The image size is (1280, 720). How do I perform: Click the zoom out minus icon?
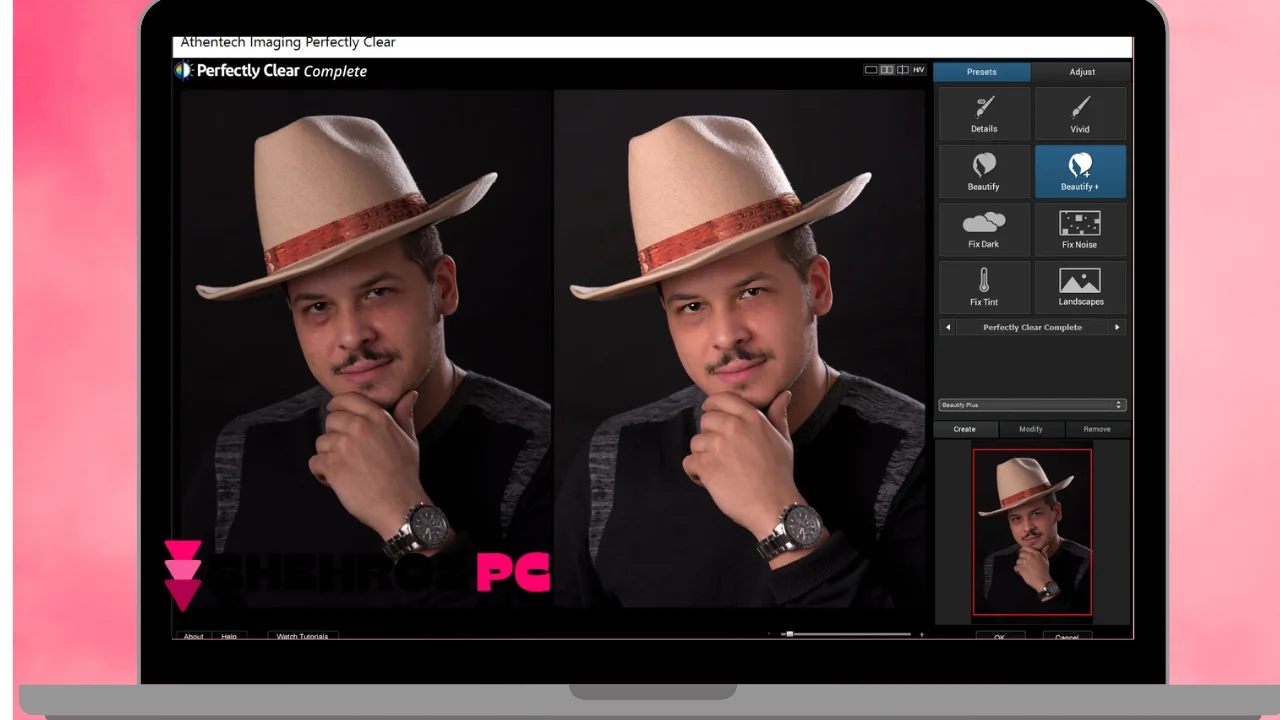click(769, 634)
